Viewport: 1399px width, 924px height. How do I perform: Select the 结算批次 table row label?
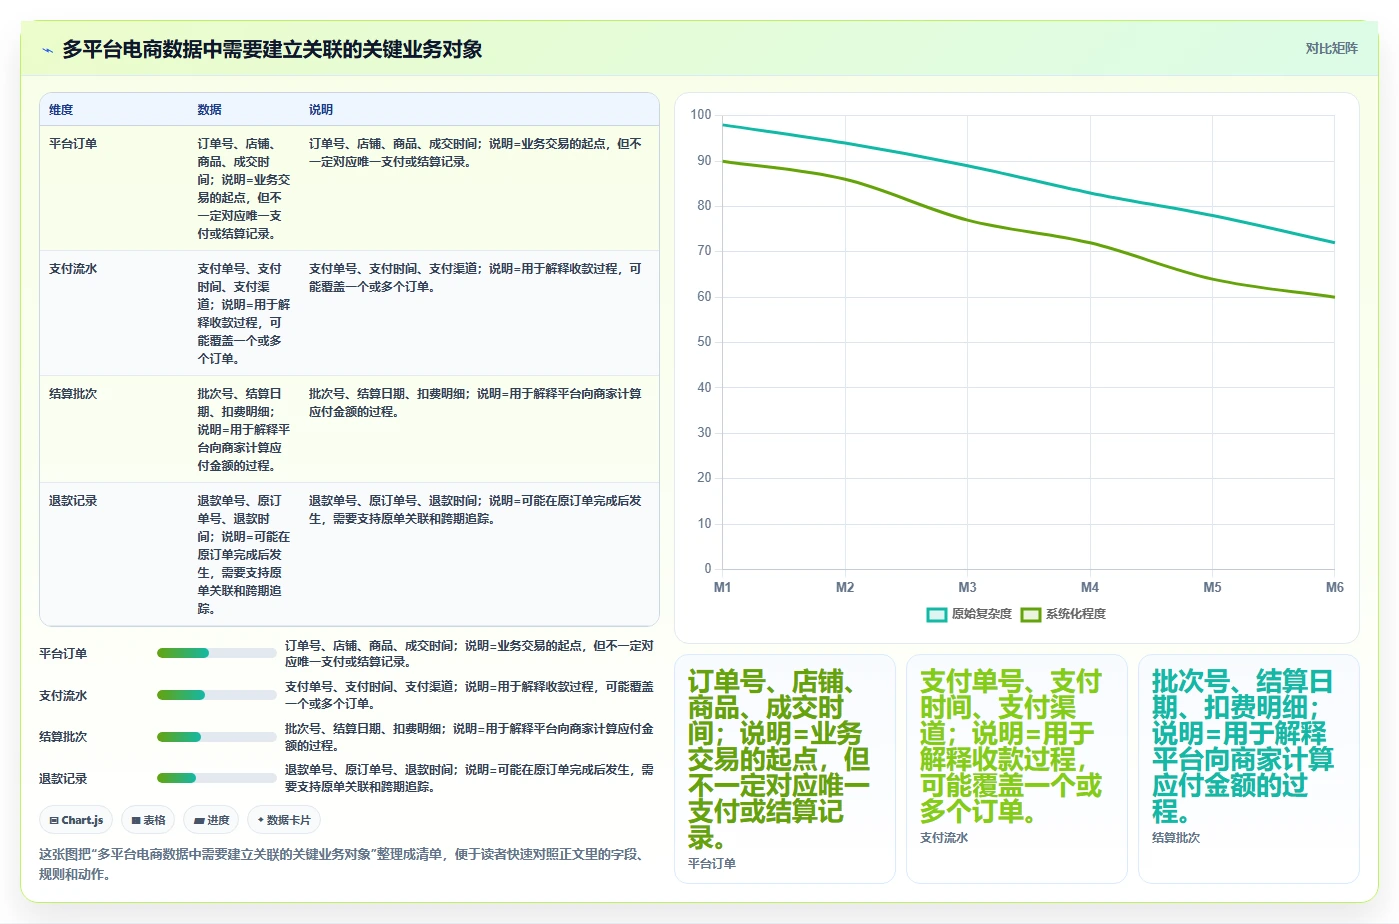pyautogui.click(x=73, y=394)
